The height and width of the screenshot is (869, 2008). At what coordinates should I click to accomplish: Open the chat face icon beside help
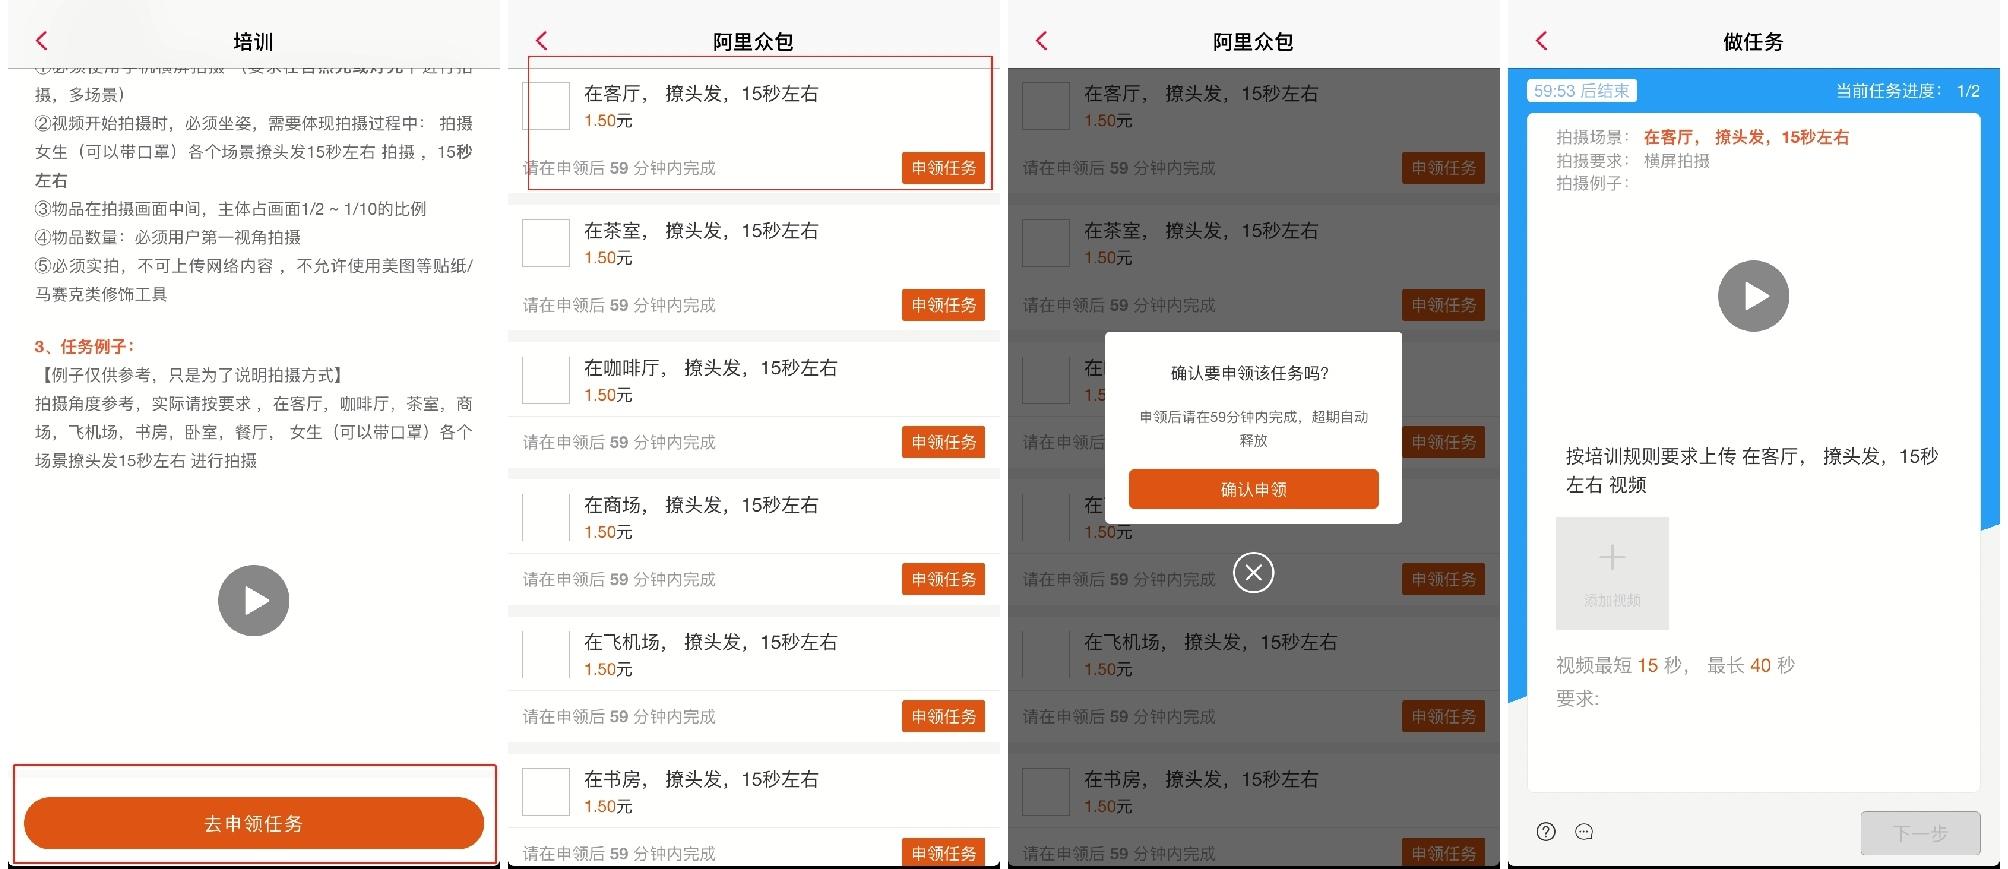pos(1584,831)
